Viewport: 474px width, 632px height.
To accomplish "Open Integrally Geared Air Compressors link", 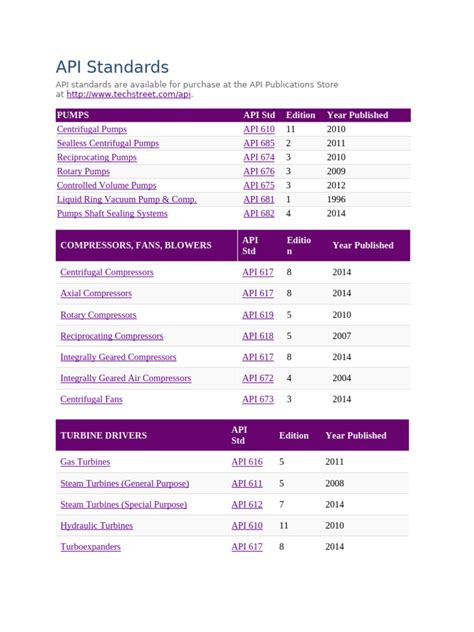I will point(126,378).
